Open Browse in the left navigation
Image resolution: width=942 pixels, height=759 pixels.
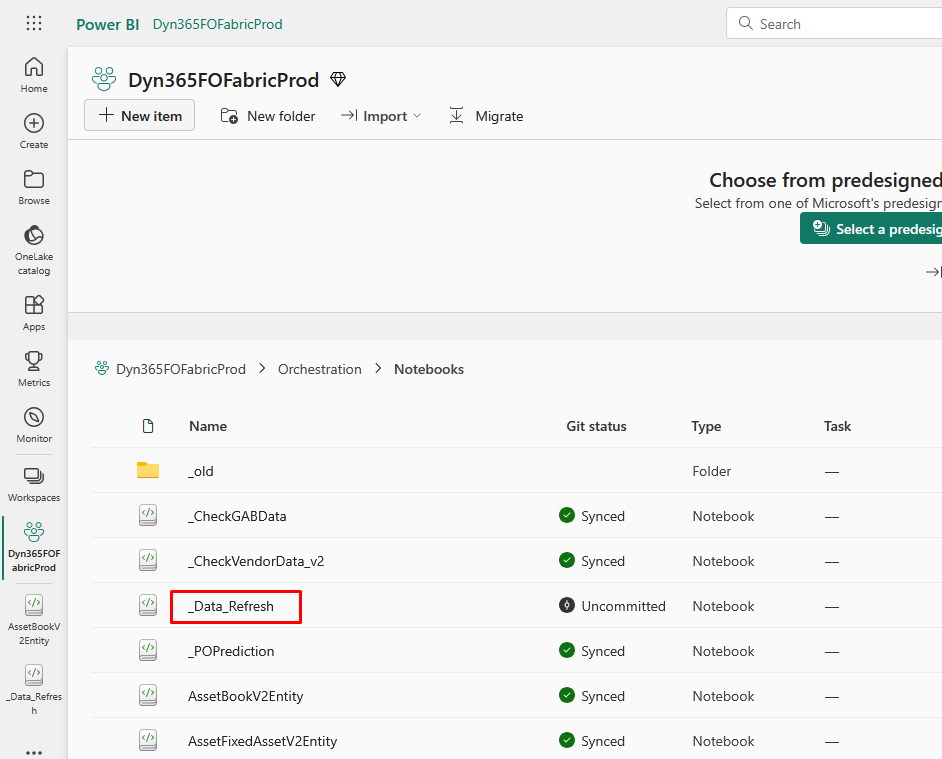[34, 187]
